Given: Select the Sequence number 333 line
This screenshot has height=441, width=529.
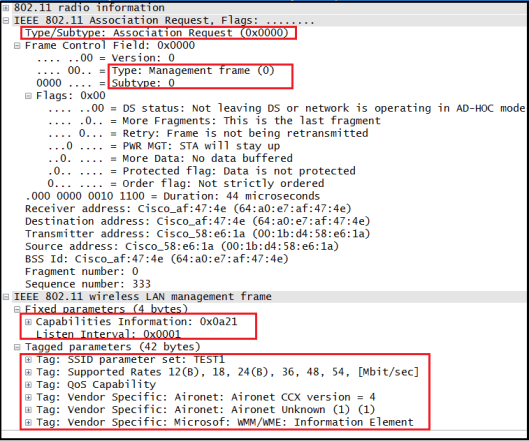Looking at the screenshot, I should 88,284.
